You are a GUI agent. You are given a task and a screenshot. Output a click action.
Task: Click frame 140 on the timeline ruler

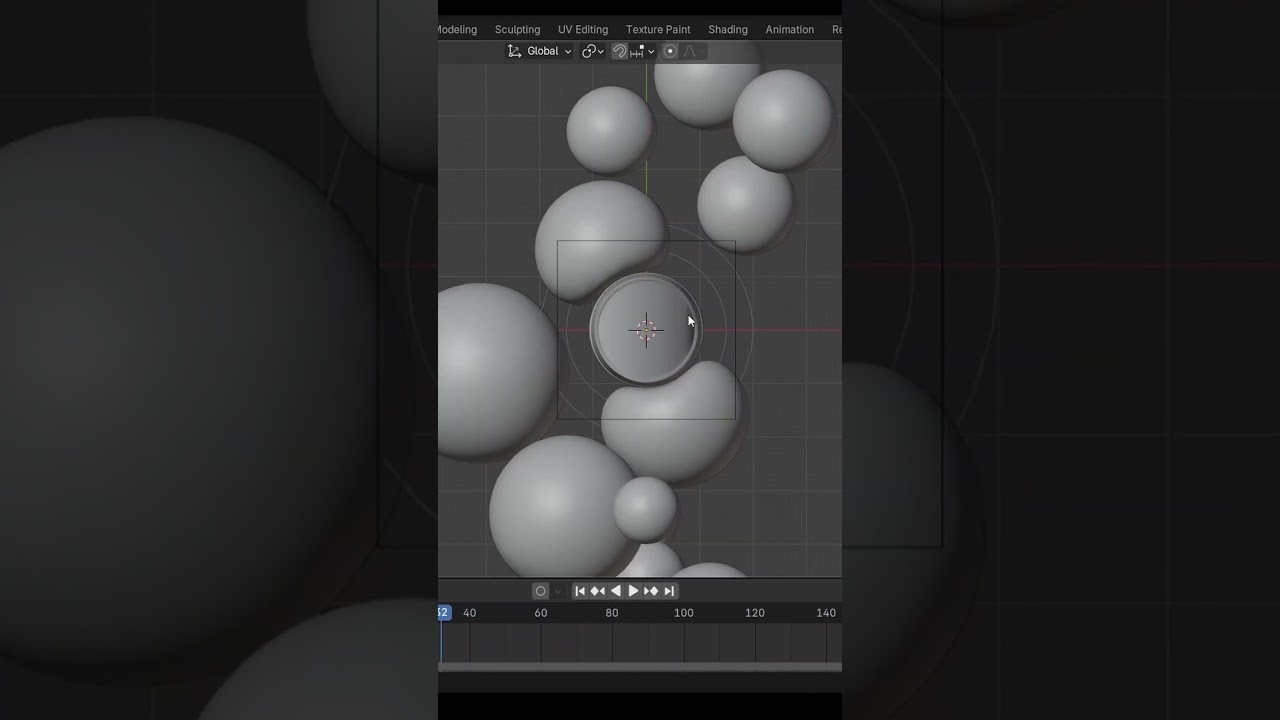826,613
